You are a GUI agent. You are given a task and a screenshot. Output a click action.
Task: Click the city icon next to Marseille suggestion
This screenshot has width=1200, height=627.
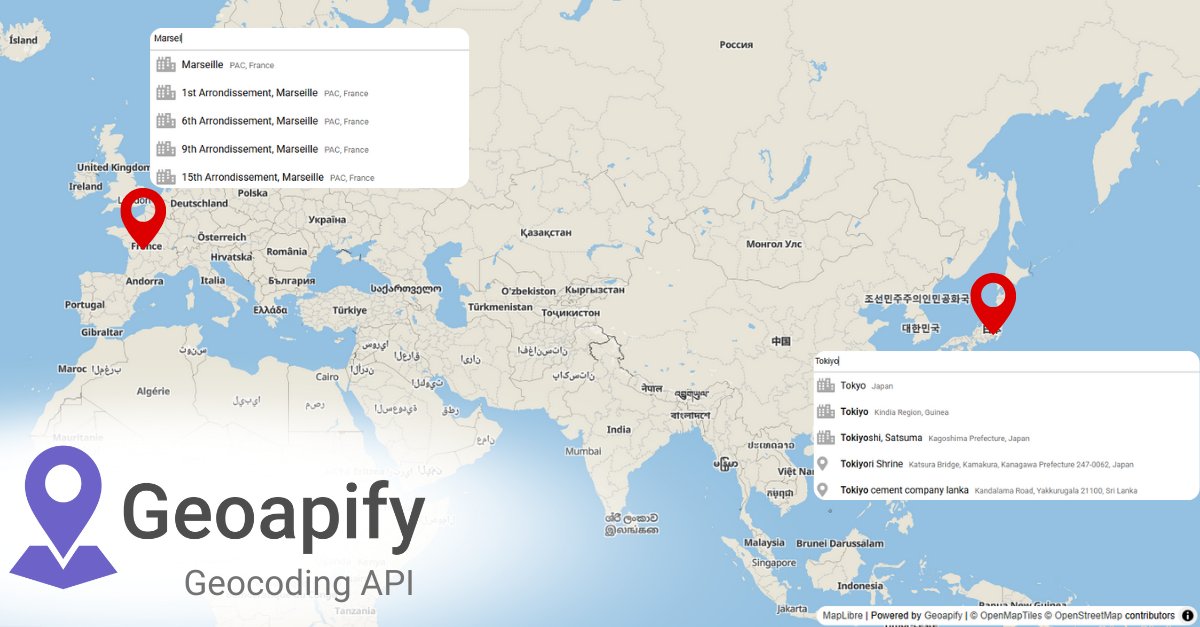(166, 64)
